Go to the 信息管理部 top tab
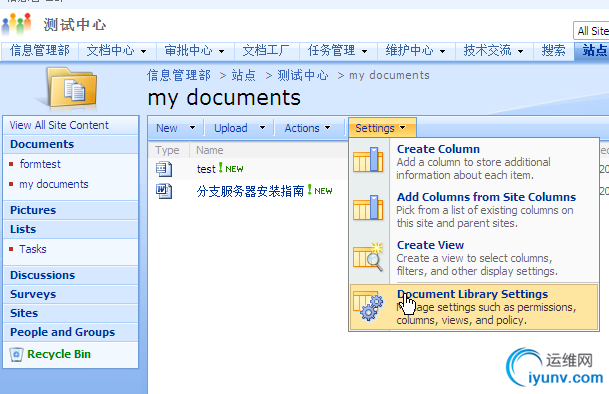 coord(40,51)
